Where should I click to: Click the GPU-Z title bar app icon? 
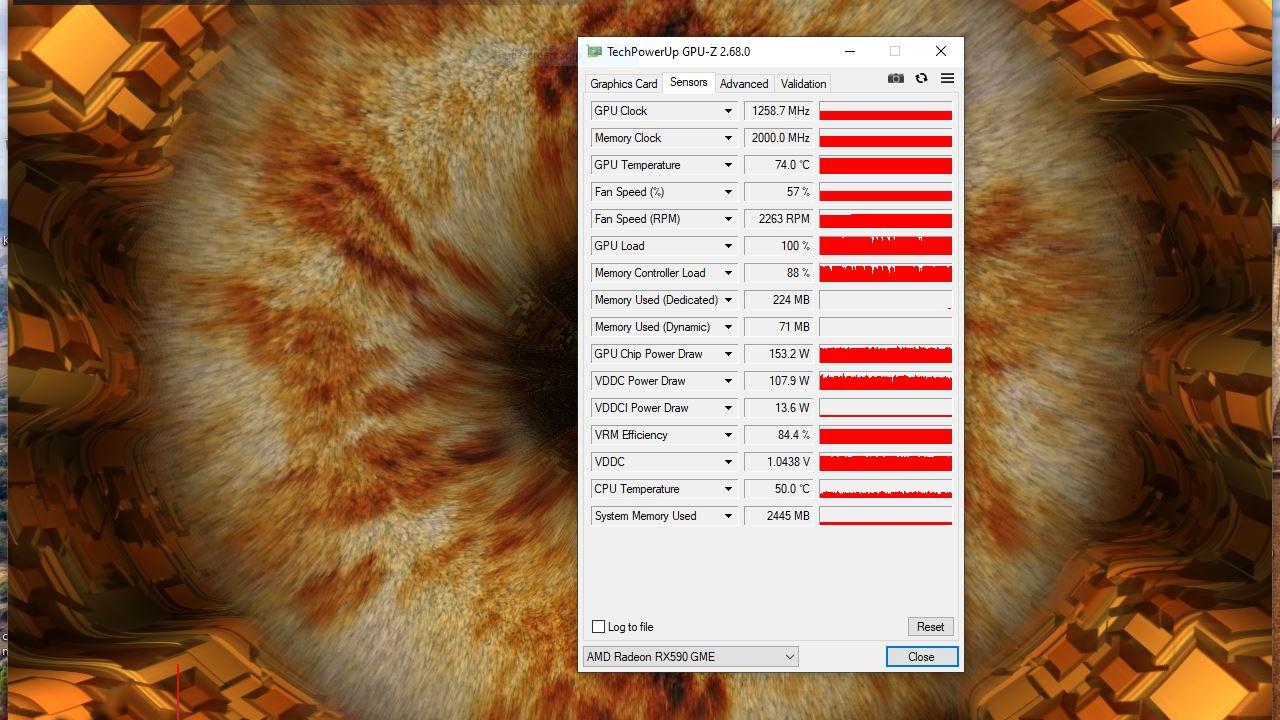[x=595, y=52]
